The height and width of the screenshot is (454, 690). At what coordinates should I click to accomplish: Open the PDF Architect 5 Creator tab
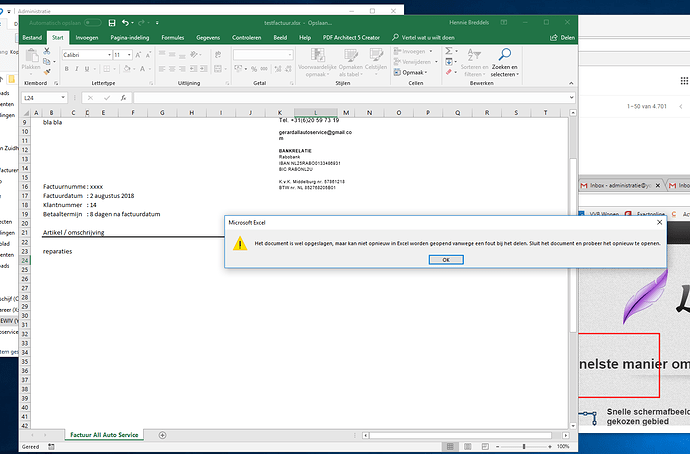pyautogui.click(x=351, y=37)
